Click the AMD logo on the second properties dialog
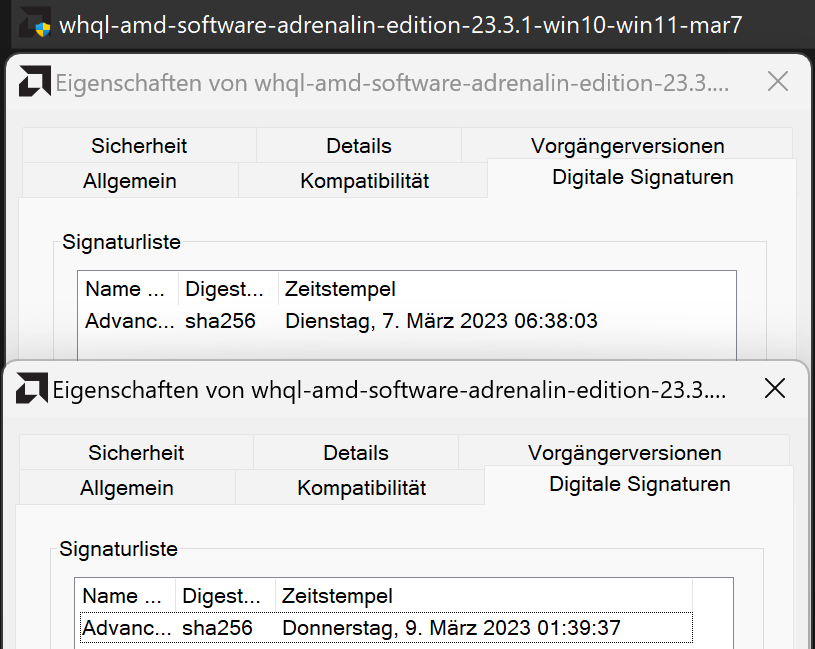 pyautogui.click(x=34, y=390)
